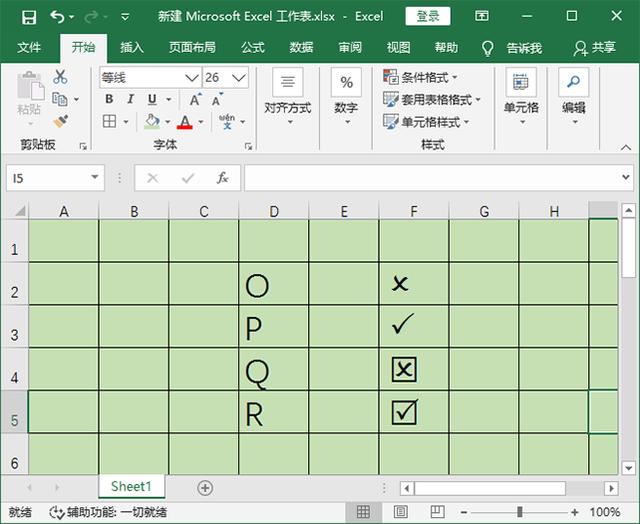Click cell with boxed X mark

click(x=414, y=369)
